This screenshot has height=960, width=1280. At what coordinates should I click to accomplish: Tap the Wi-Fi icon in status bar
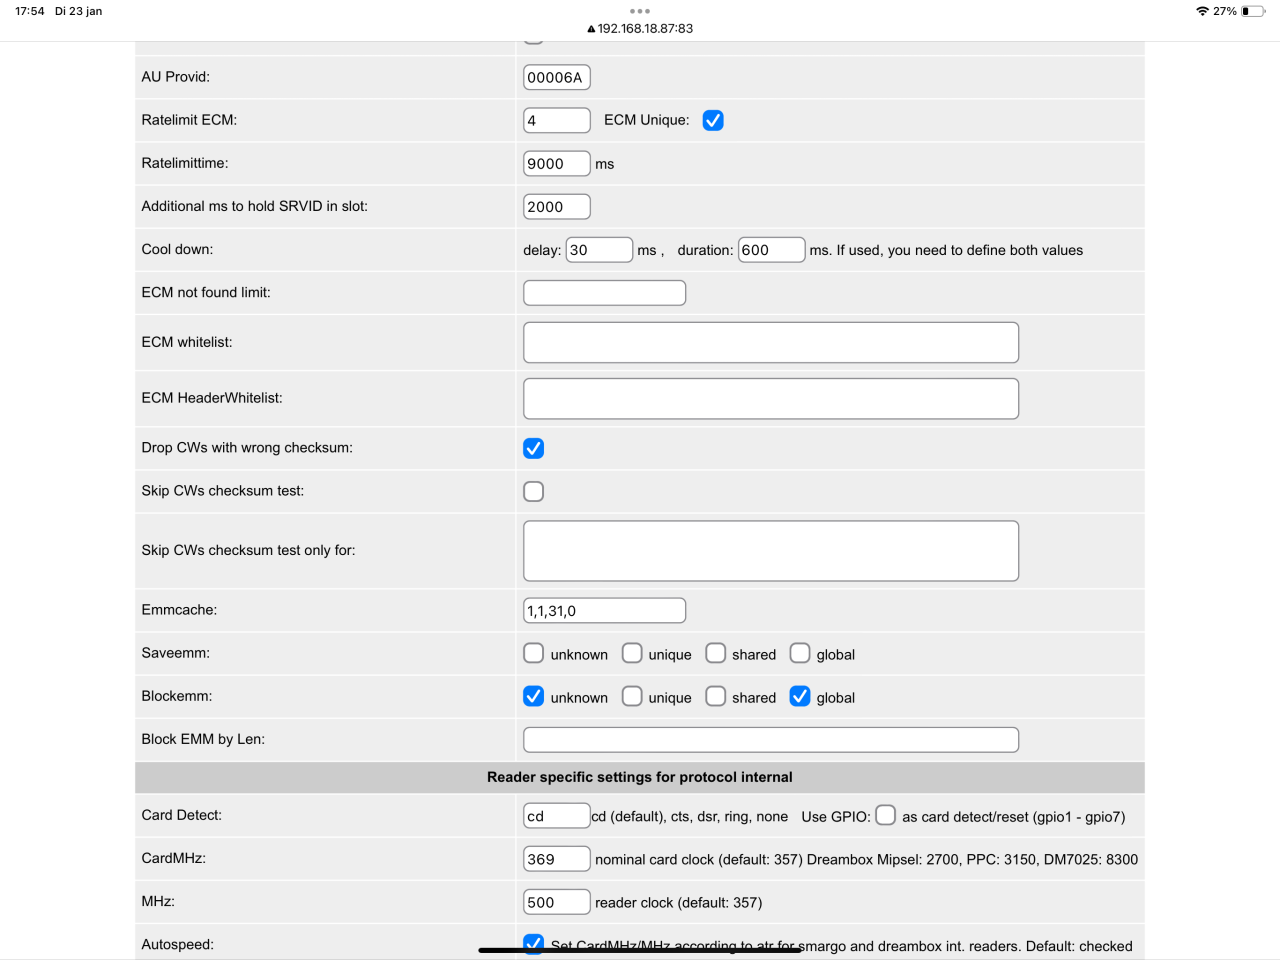1202,11
